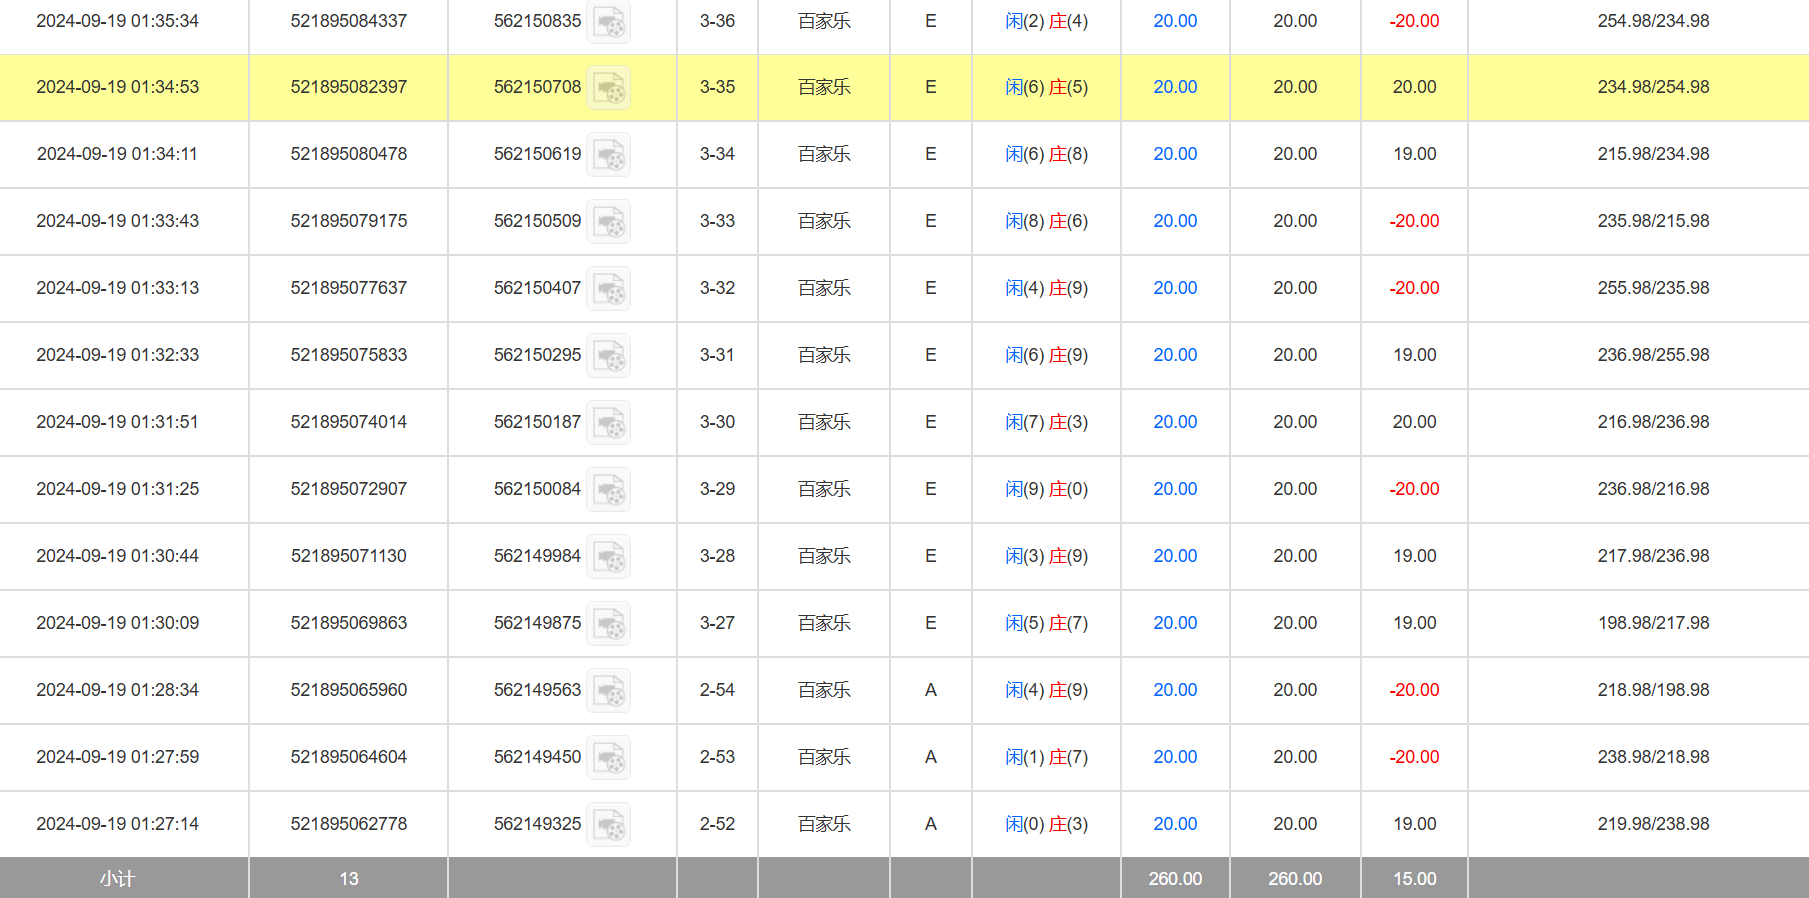This screenshot has height=898, width=1809.
Task: Click replay icon next to 562150708
Action: tap(608, 88)
